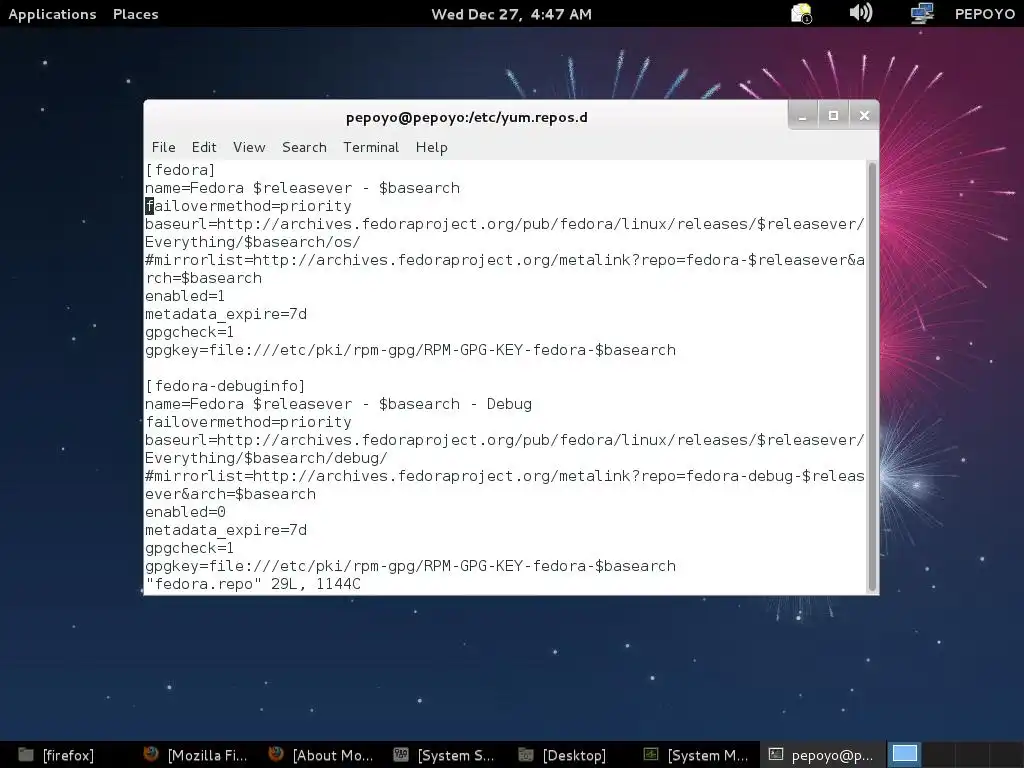Switch to the [About Mo... taskbar window
The width and height of the screenshot is (1024, 768).
click(x=321, y=755)
